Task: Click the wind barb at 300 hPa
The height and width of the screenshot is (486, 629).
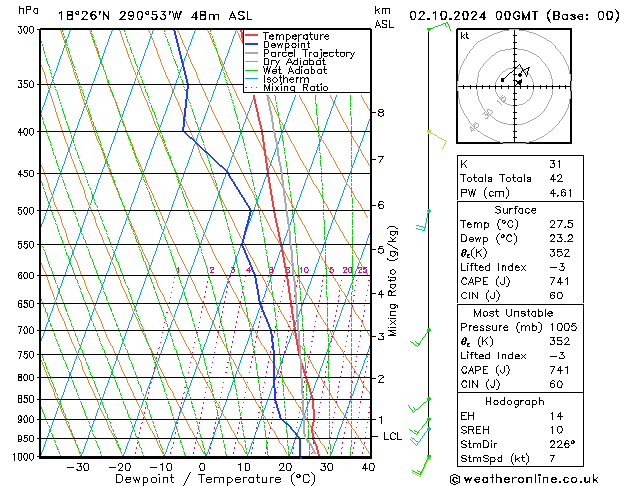Action: pos(437,28)
